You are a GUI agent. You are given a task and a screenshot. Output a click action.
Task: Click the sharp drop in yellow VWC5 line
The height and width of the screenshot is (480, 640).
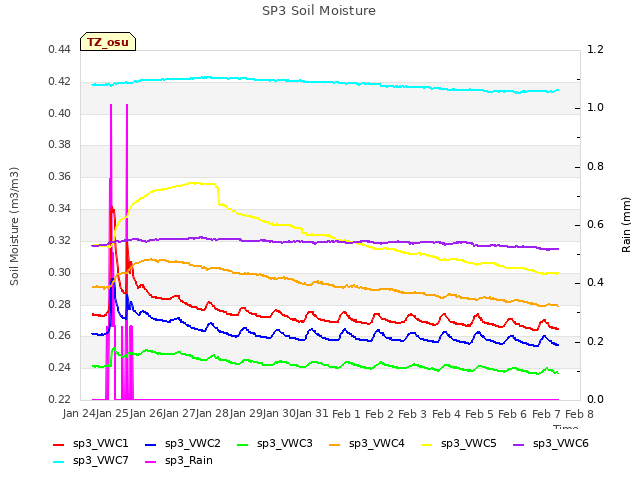(x=218, y=195)
